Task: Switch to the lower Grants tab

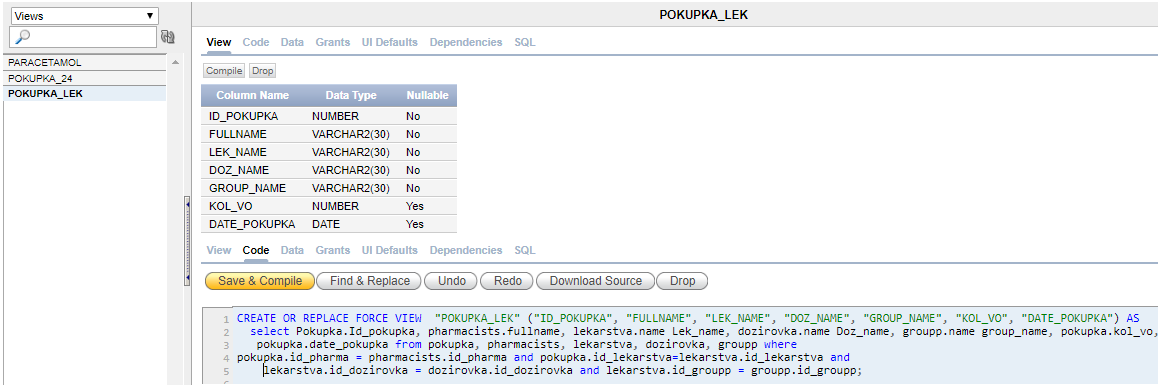Action: [332, 251]
